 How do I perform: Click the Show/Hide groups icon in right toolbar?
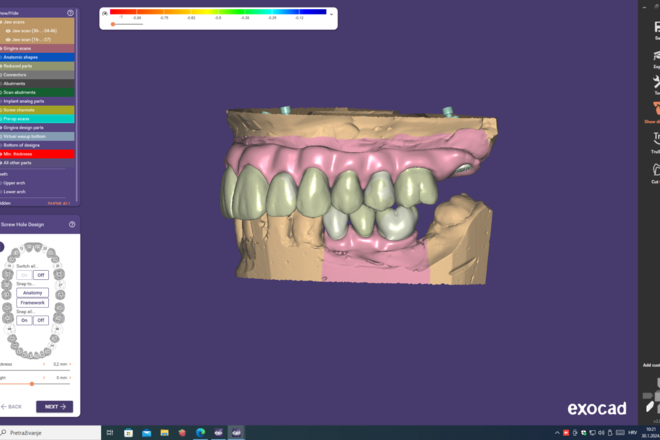click(x=655, y=110)
